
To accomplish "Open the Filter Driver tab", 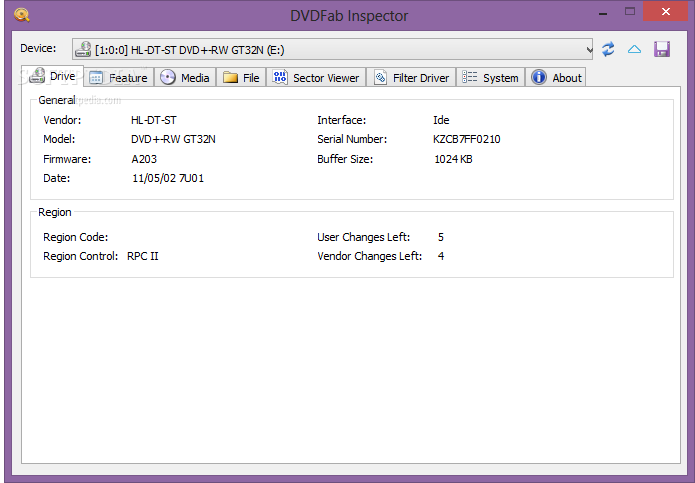I will click(411, 78).
